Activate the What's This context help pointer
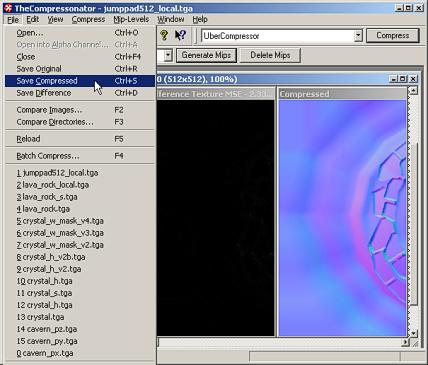Screen dimensions: 428x365 [x=180, y=35]
